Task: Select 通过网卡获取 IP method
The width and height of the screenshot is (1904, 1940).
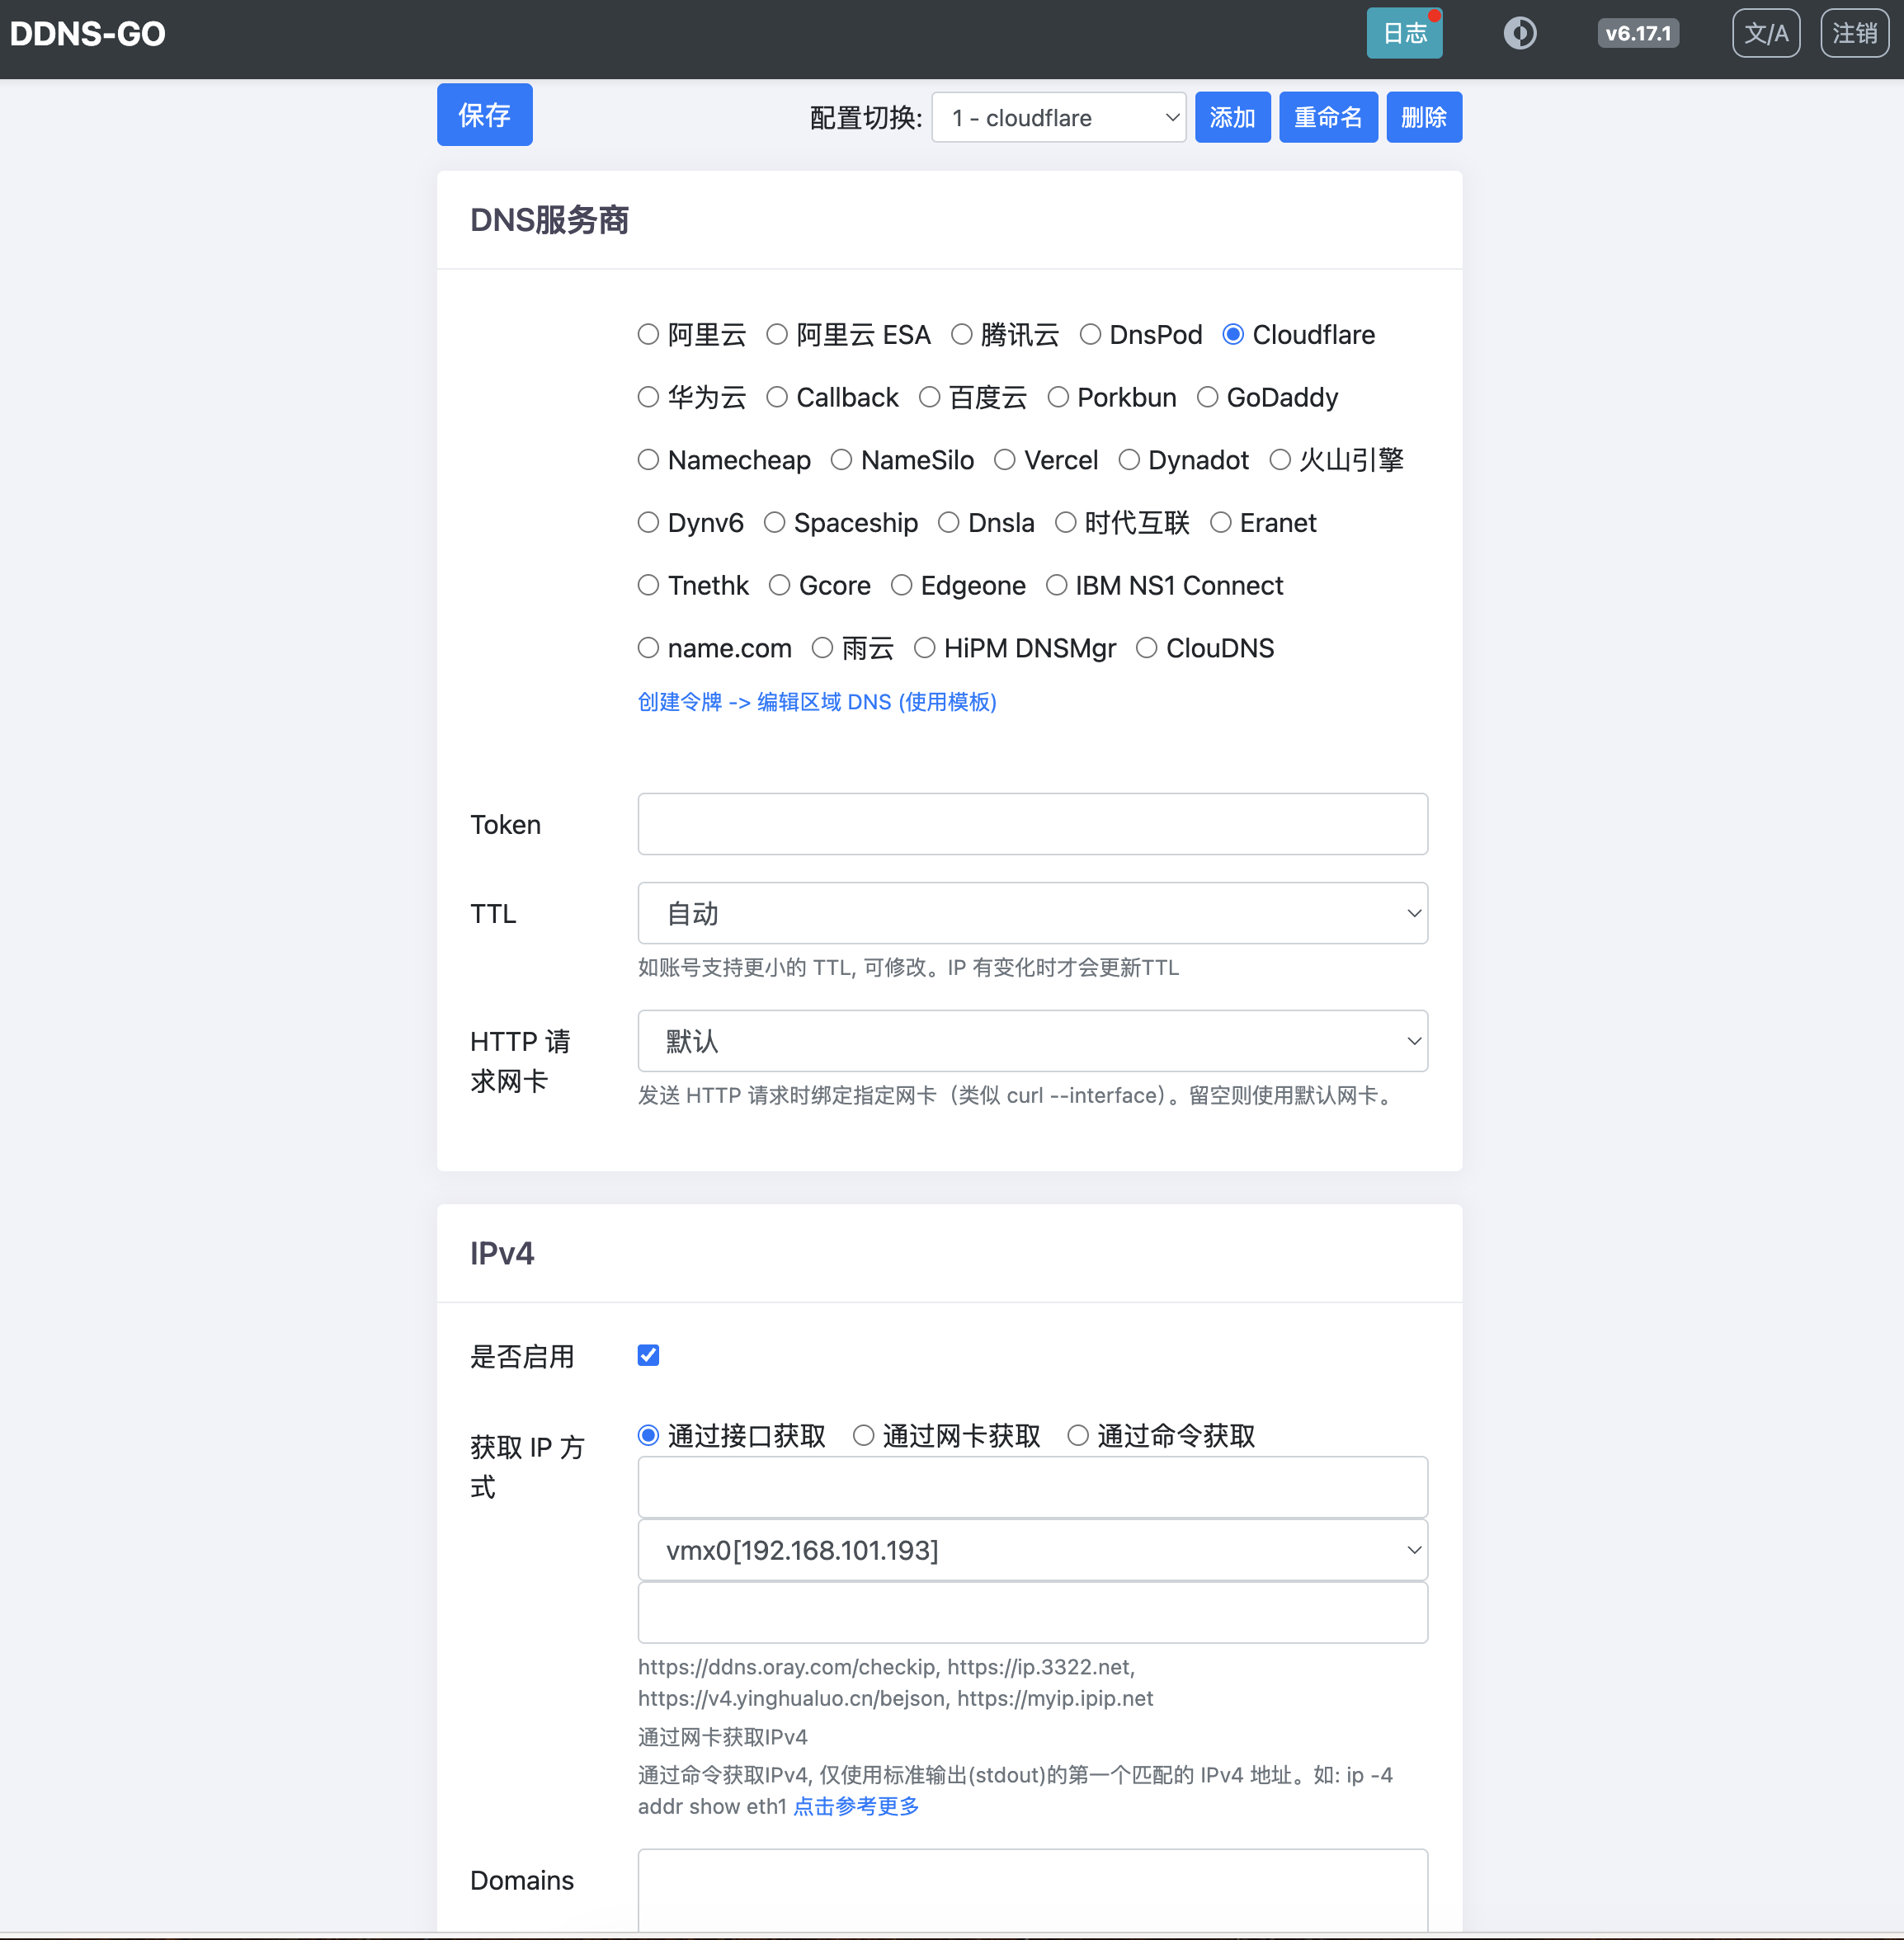Action: pos(863,1436)
